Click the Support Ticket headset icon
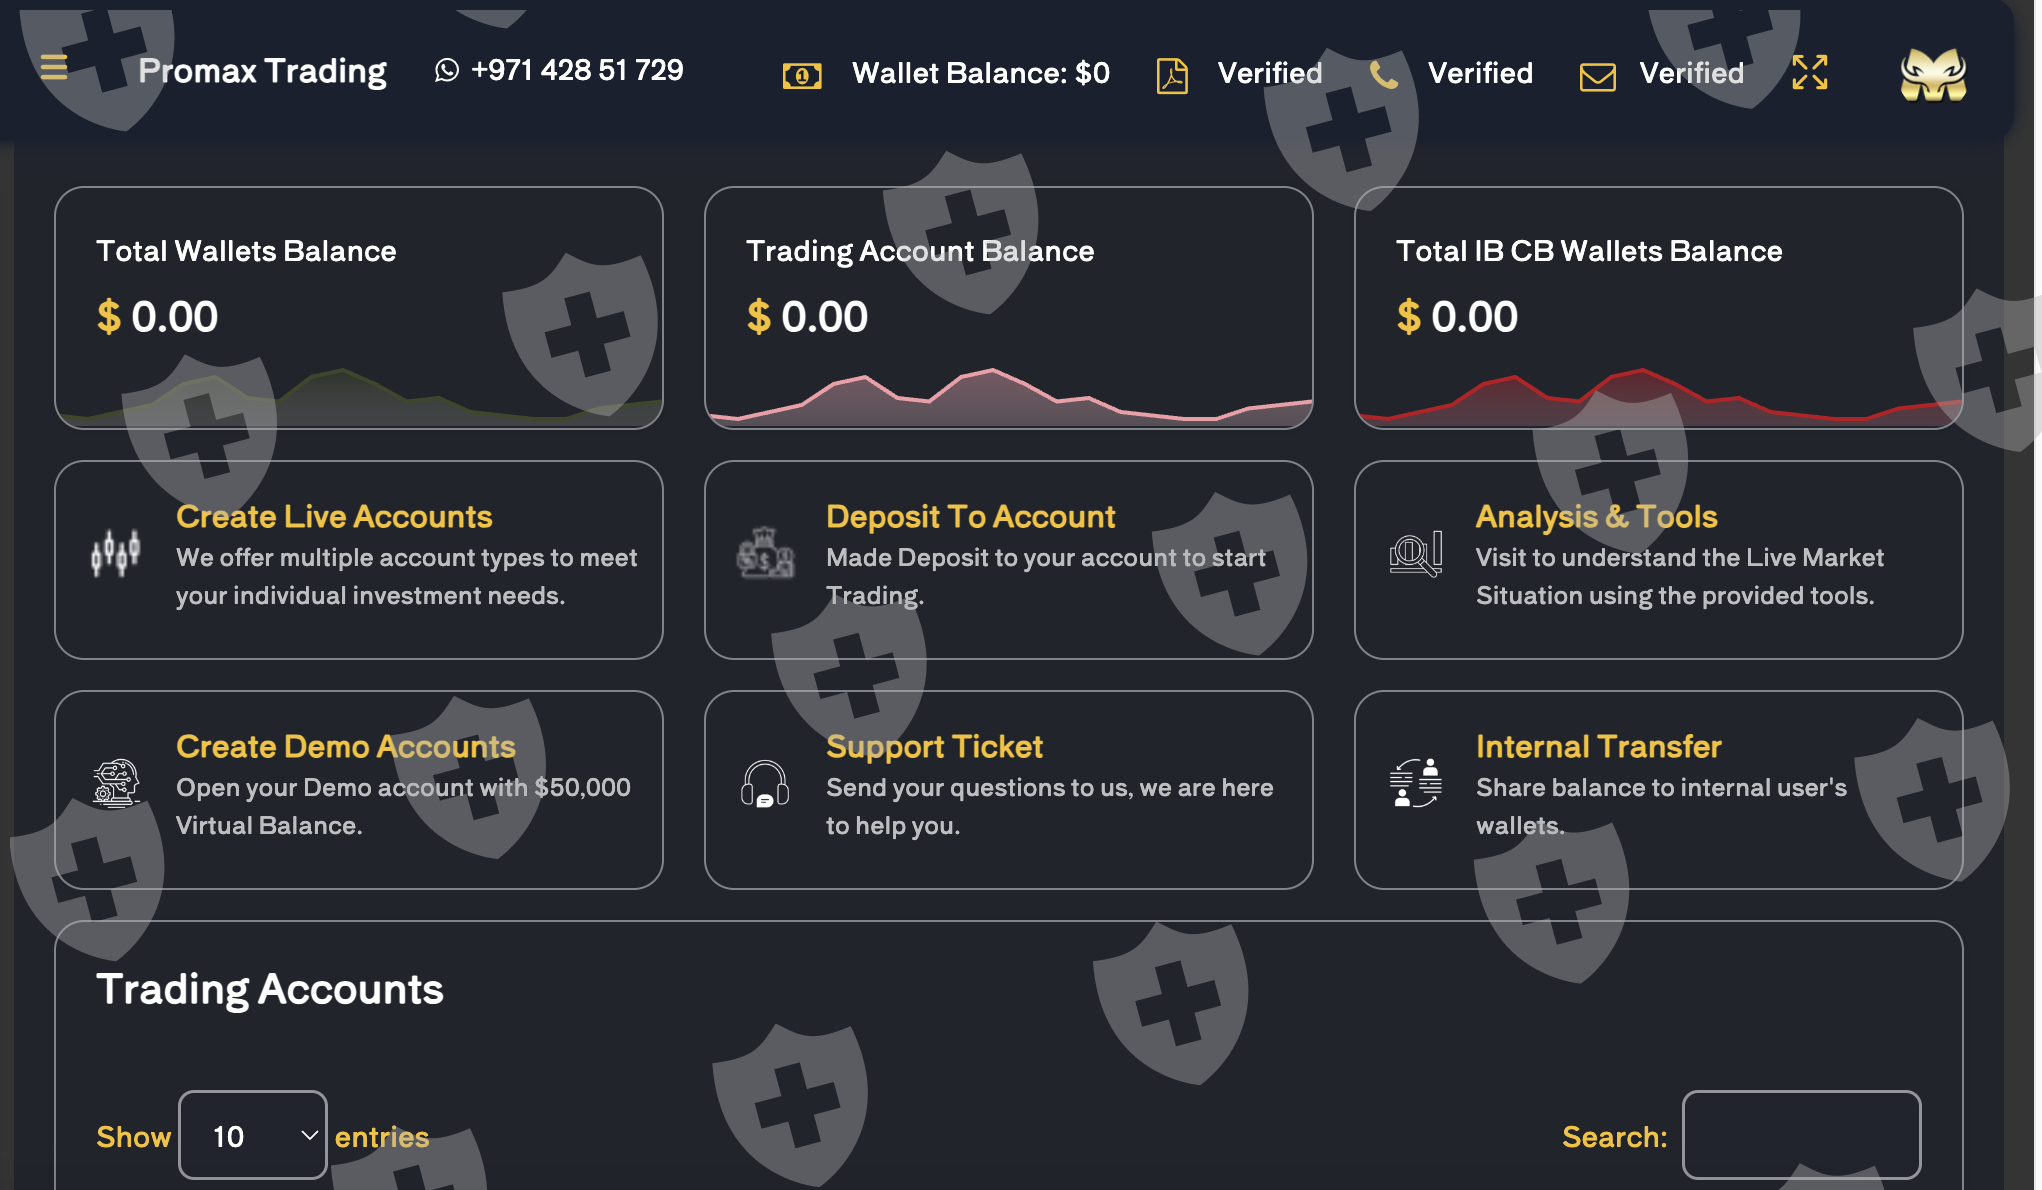This screenshot has height=1190, width=2042. pyautogui.click(x=765, y=784)
